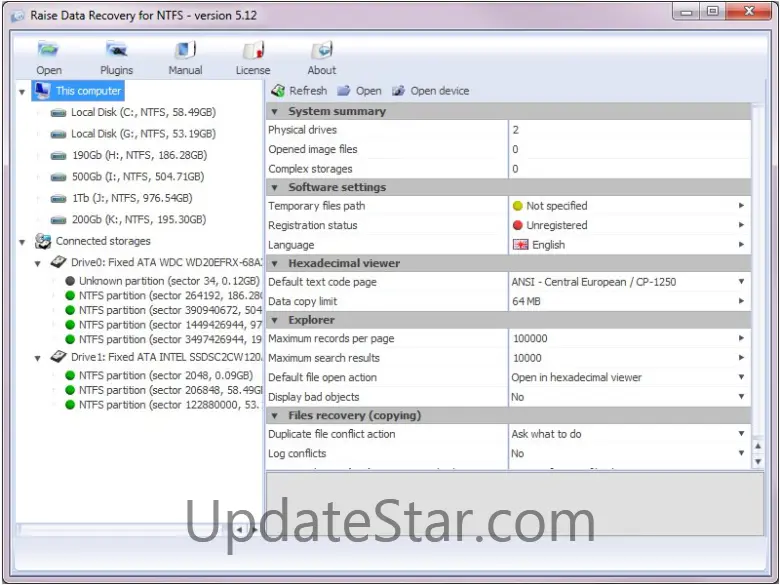Click the Complex storages row

point(508,169)
